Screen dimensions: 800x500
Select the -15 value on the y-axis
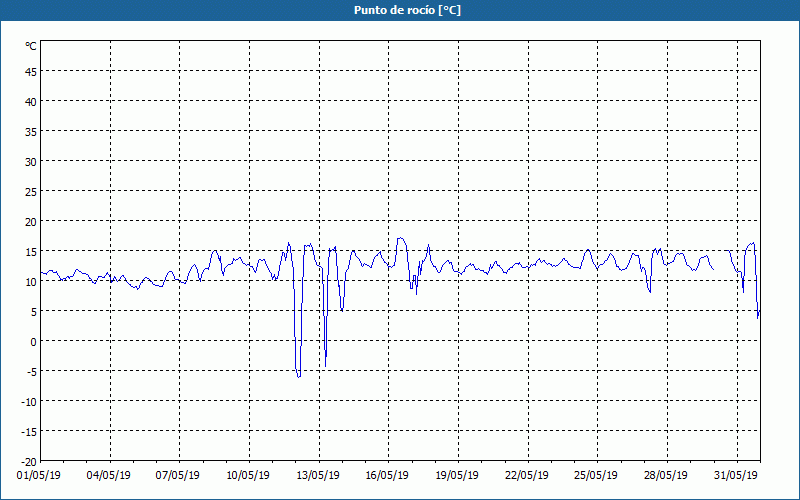click(x=29, y=432)
